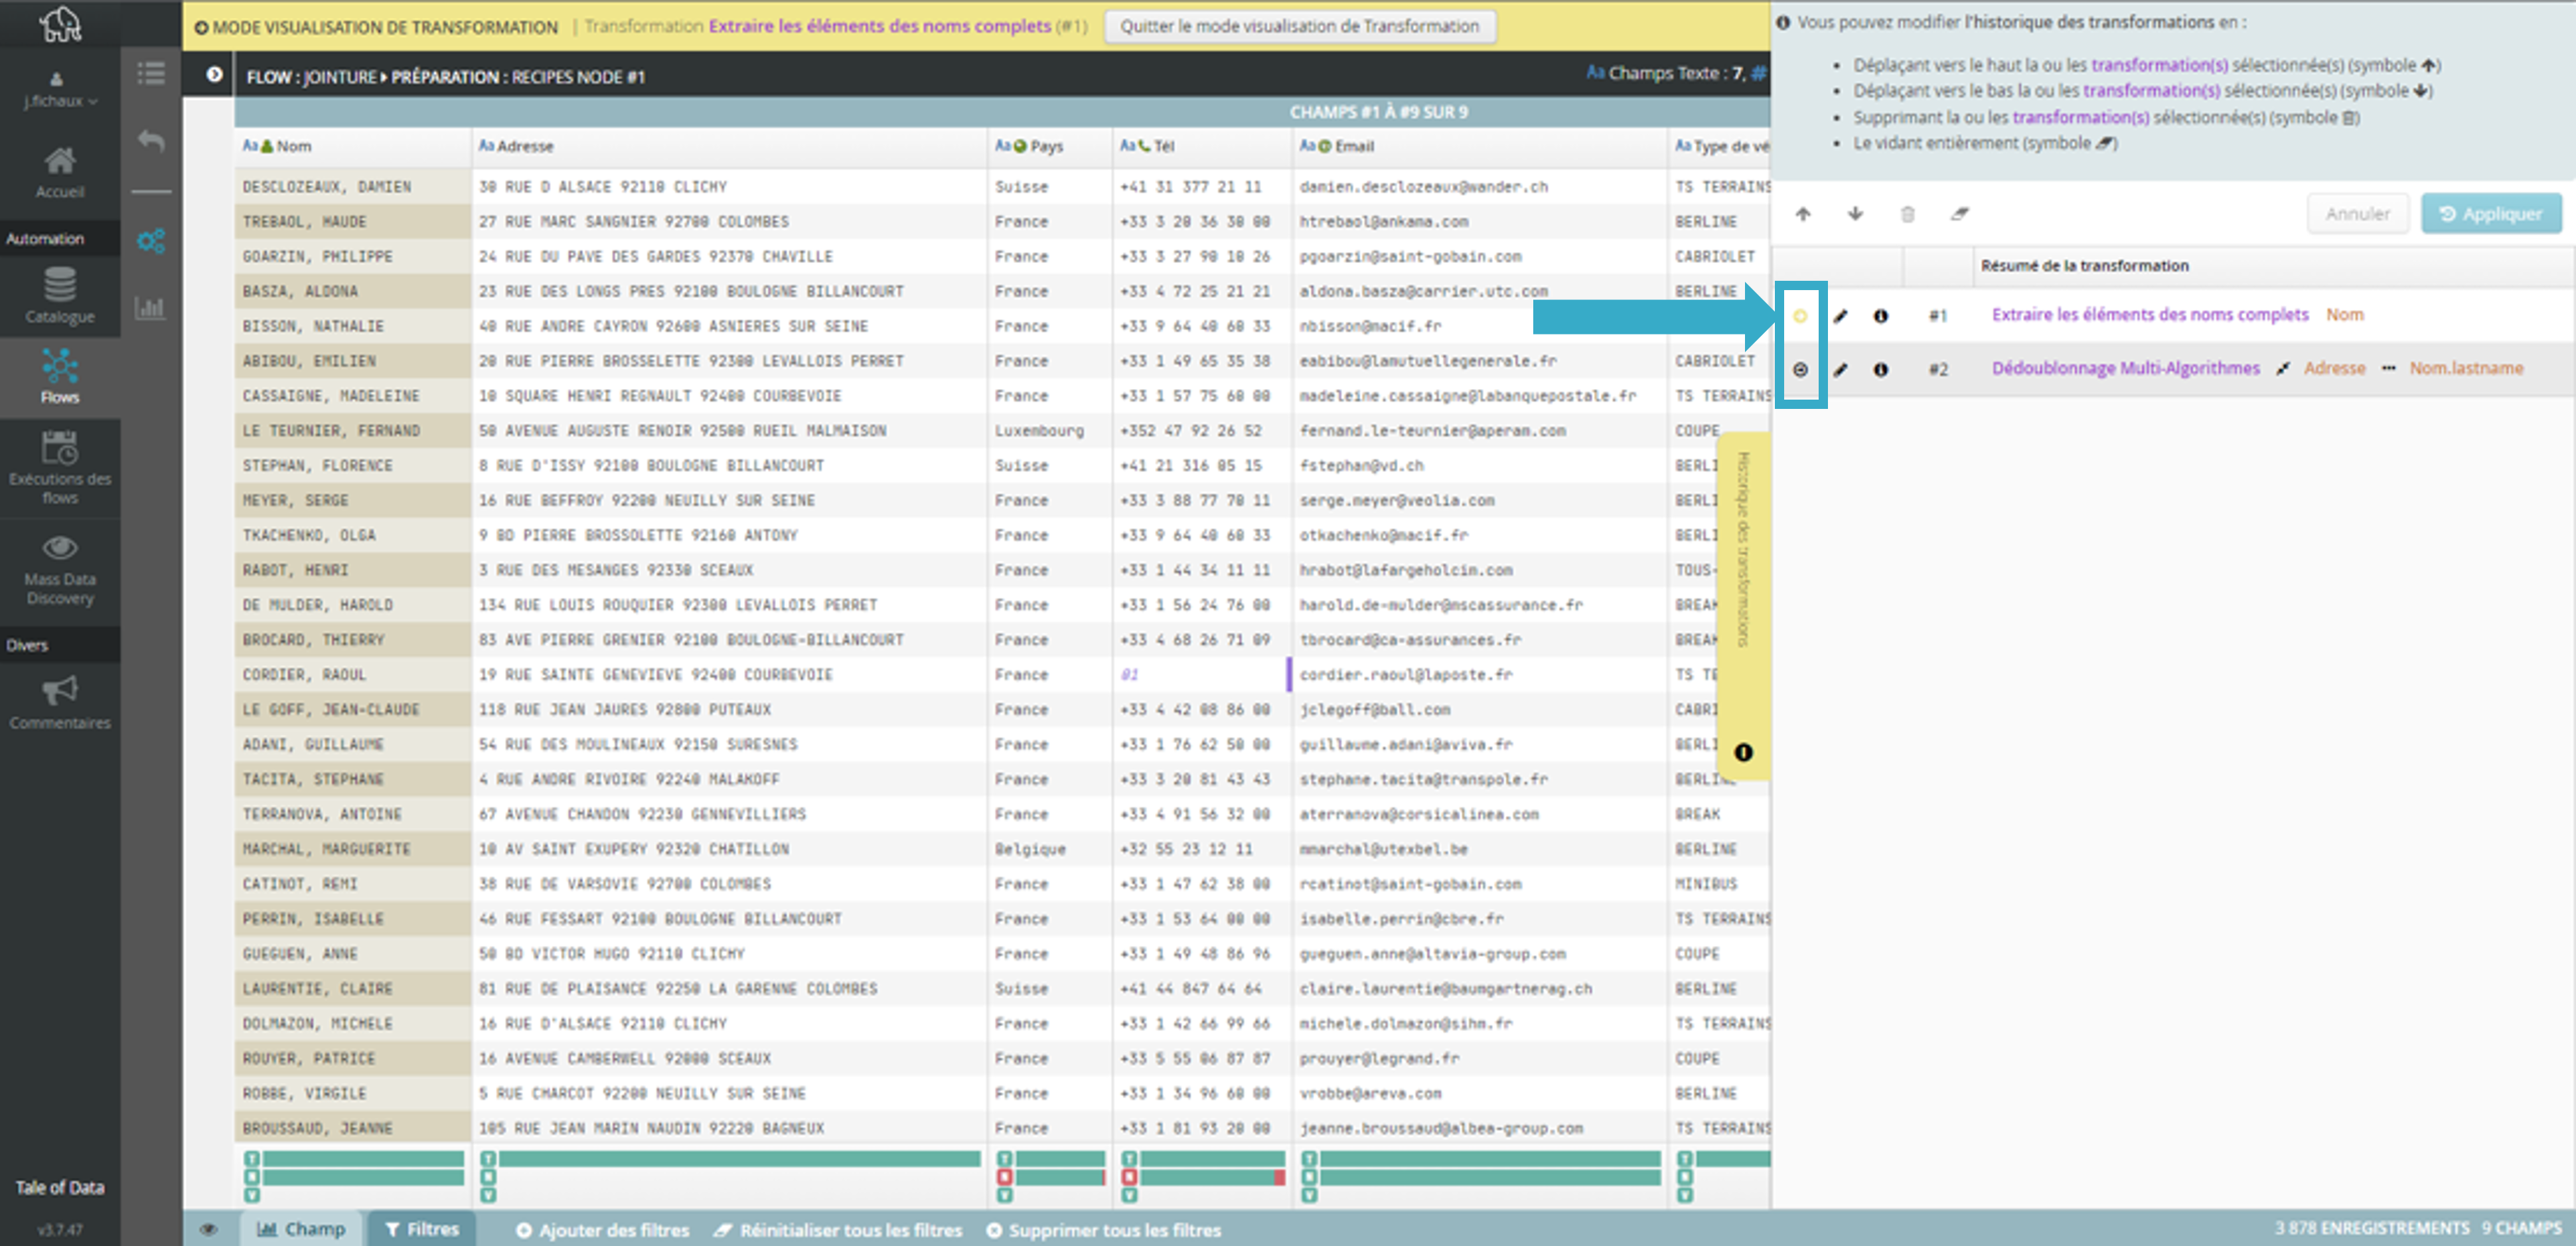Screen dimensions: 2576x1246
Task: Expand the ellipsis in transformation #2
Action: point(2388,369)
